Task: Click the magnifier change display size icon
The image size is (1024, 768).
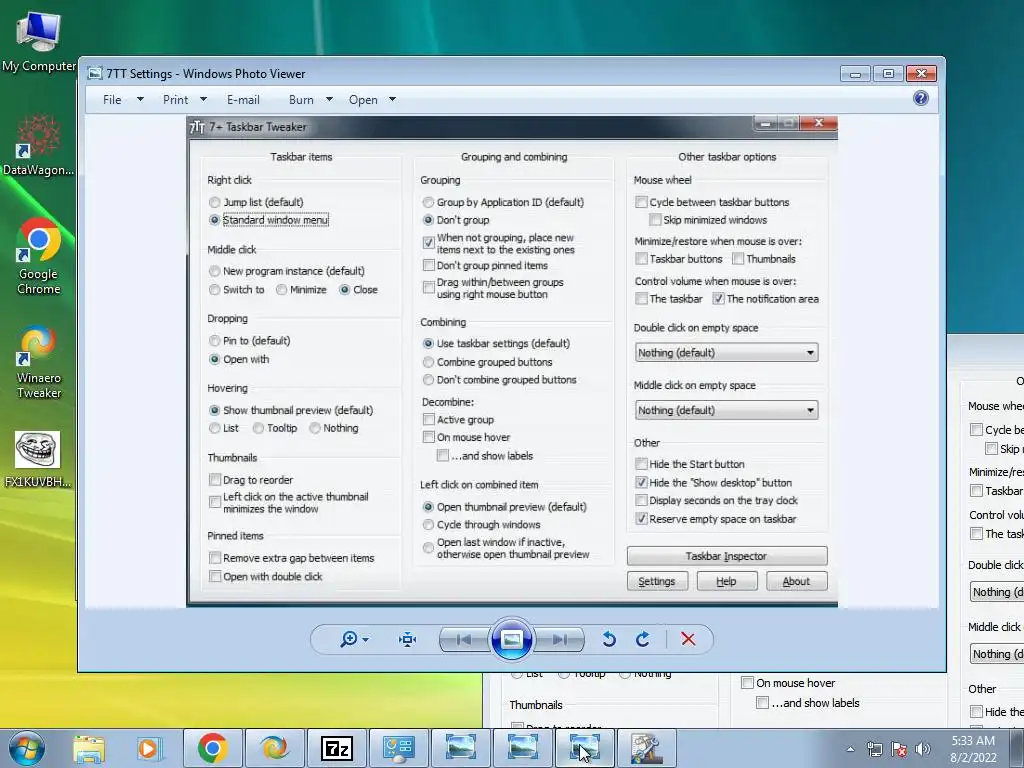Action: pyautogui.click(x=353, y=639)
